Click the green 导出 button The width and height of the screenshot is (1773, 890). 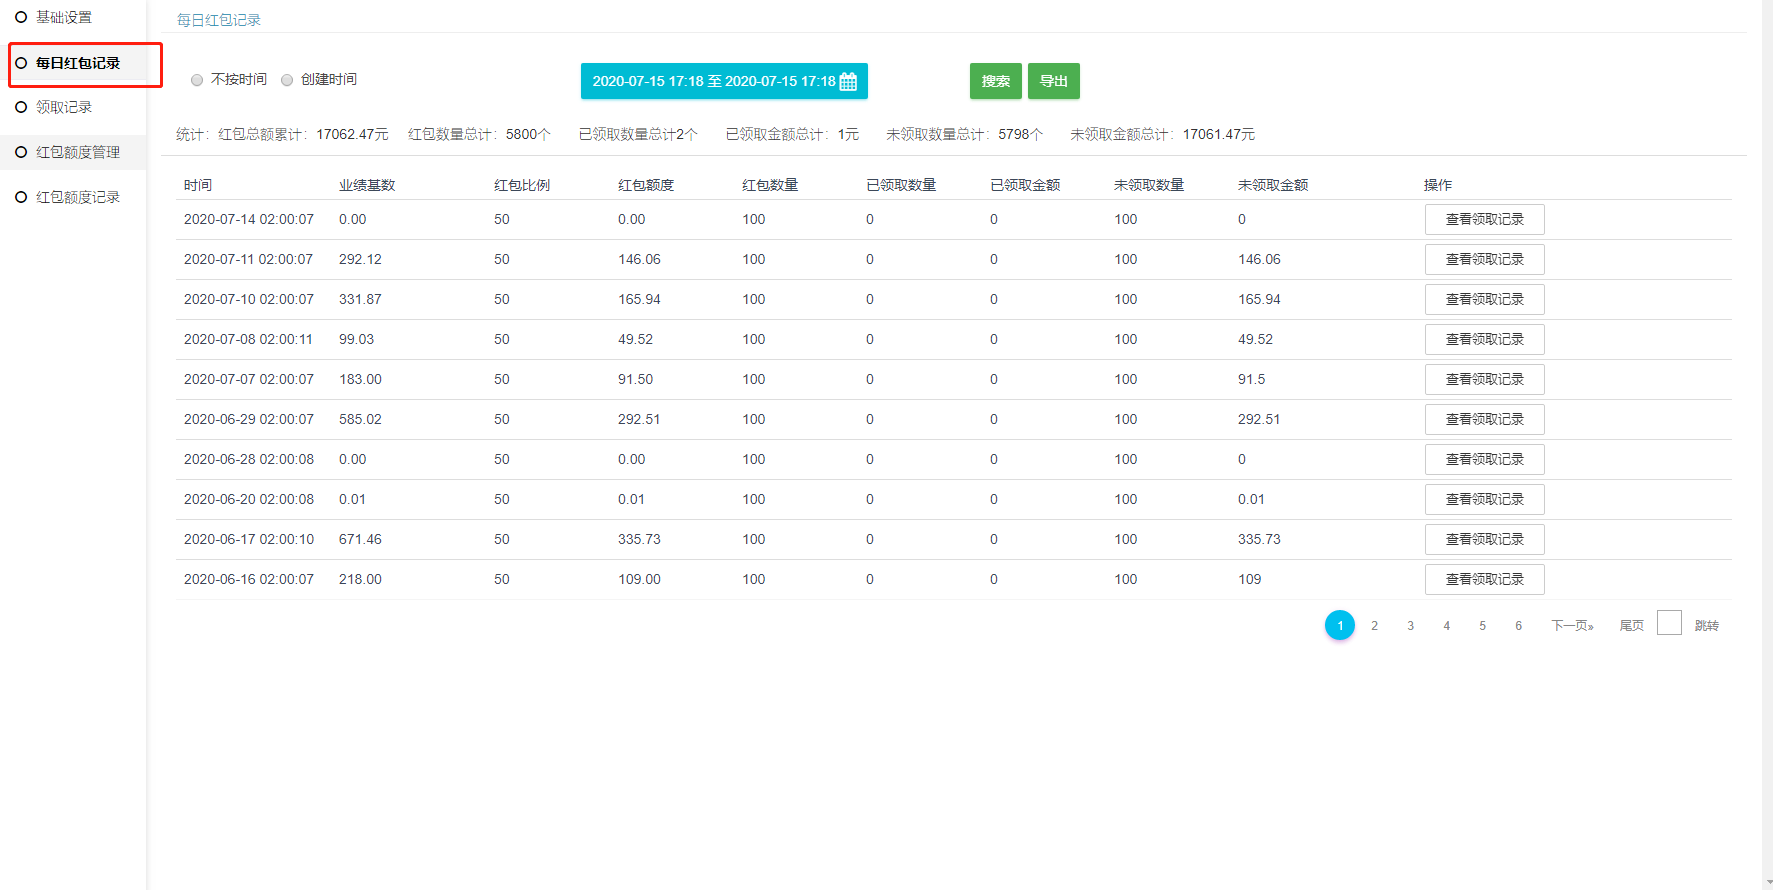click(x=1054, y=81)
